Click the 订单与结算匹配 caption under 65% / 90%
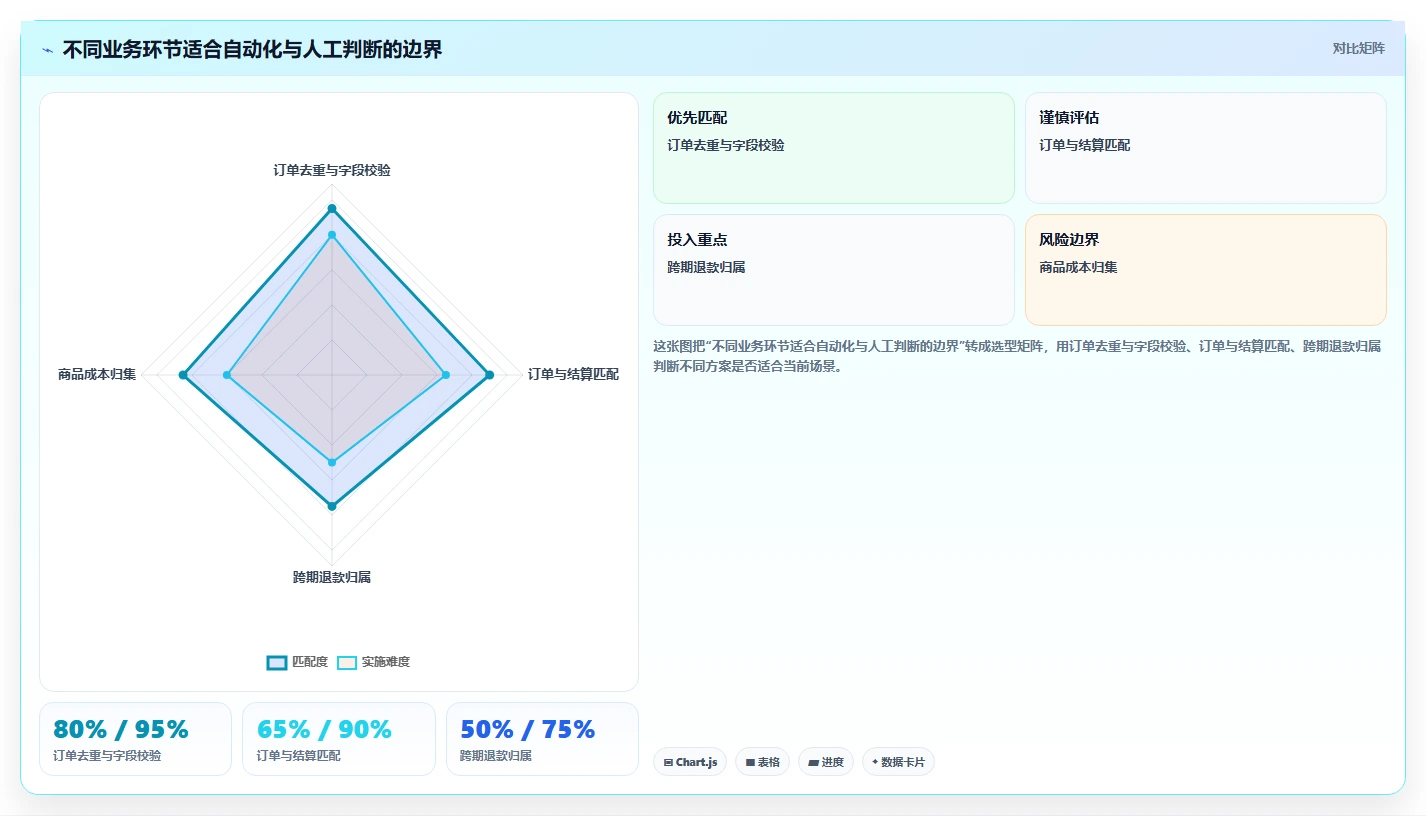1426x816 pixels. (298, 756)
